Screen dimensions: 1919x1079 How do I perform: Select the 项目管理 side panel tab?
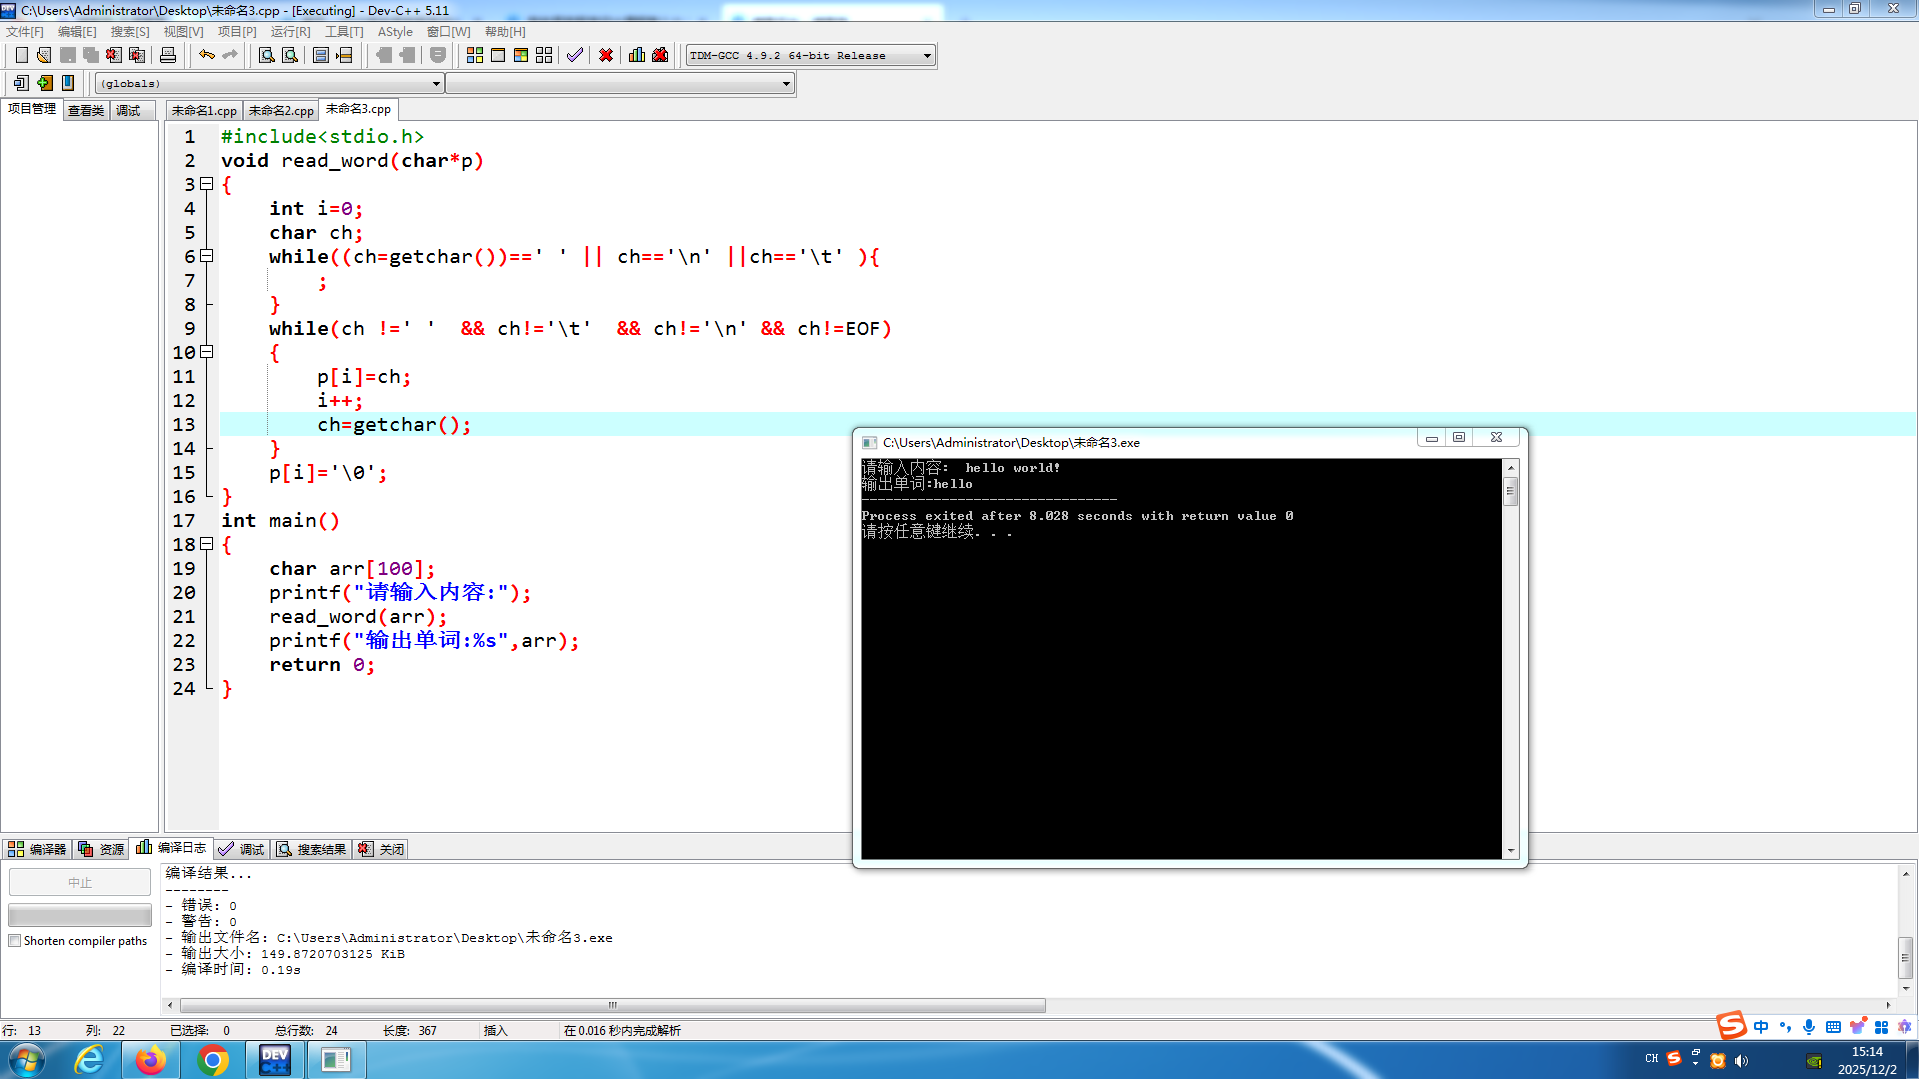(32, 109)
